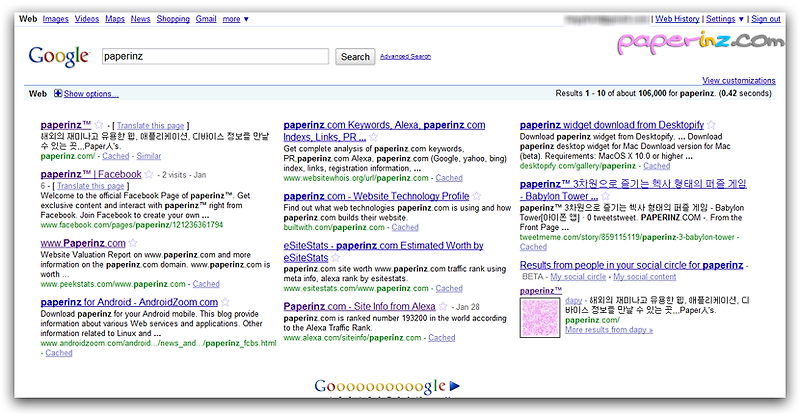Open paperinz.com Keywords, Alexa result title

[384, 131]
